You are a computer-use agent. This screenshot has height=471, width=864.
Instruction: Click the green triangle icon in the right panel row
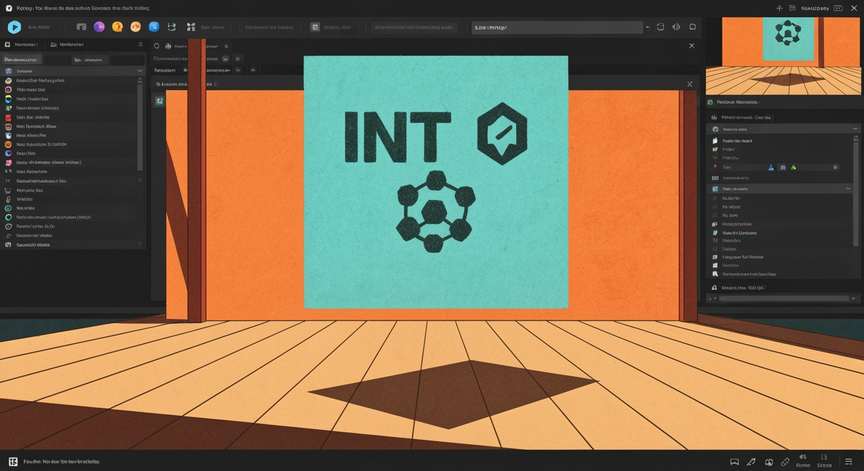793,167
